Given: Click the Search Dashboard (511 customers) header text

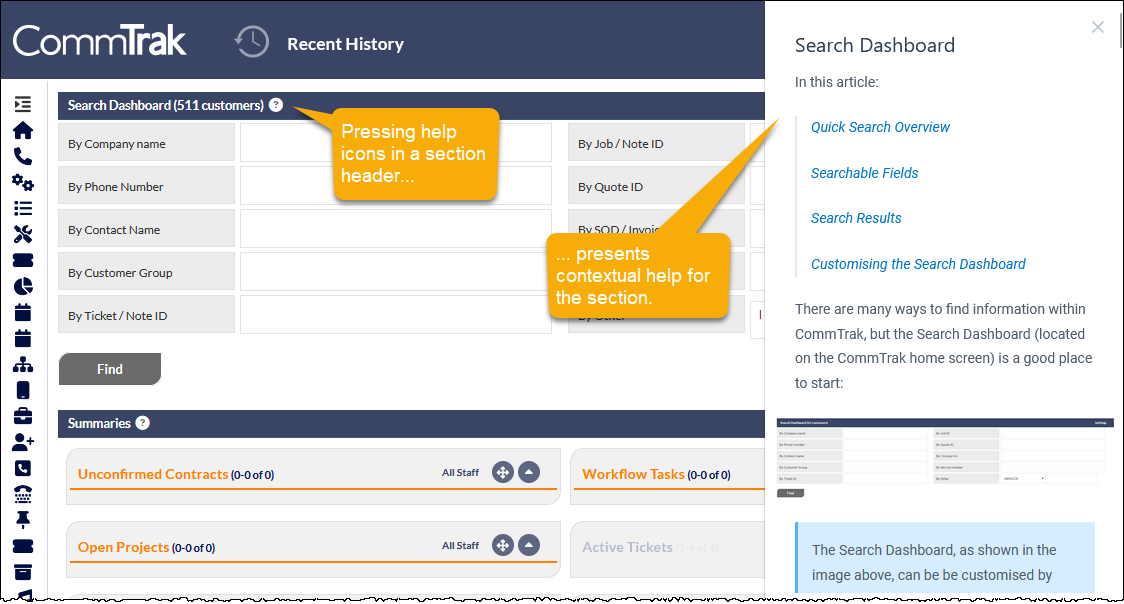Looking at the screenshot, I should (x=166, y=105).
